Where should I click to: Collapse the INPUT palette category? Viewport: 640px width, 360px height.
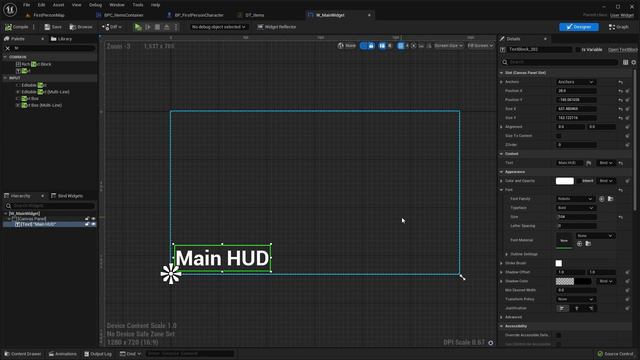click(x=5, y=78)
